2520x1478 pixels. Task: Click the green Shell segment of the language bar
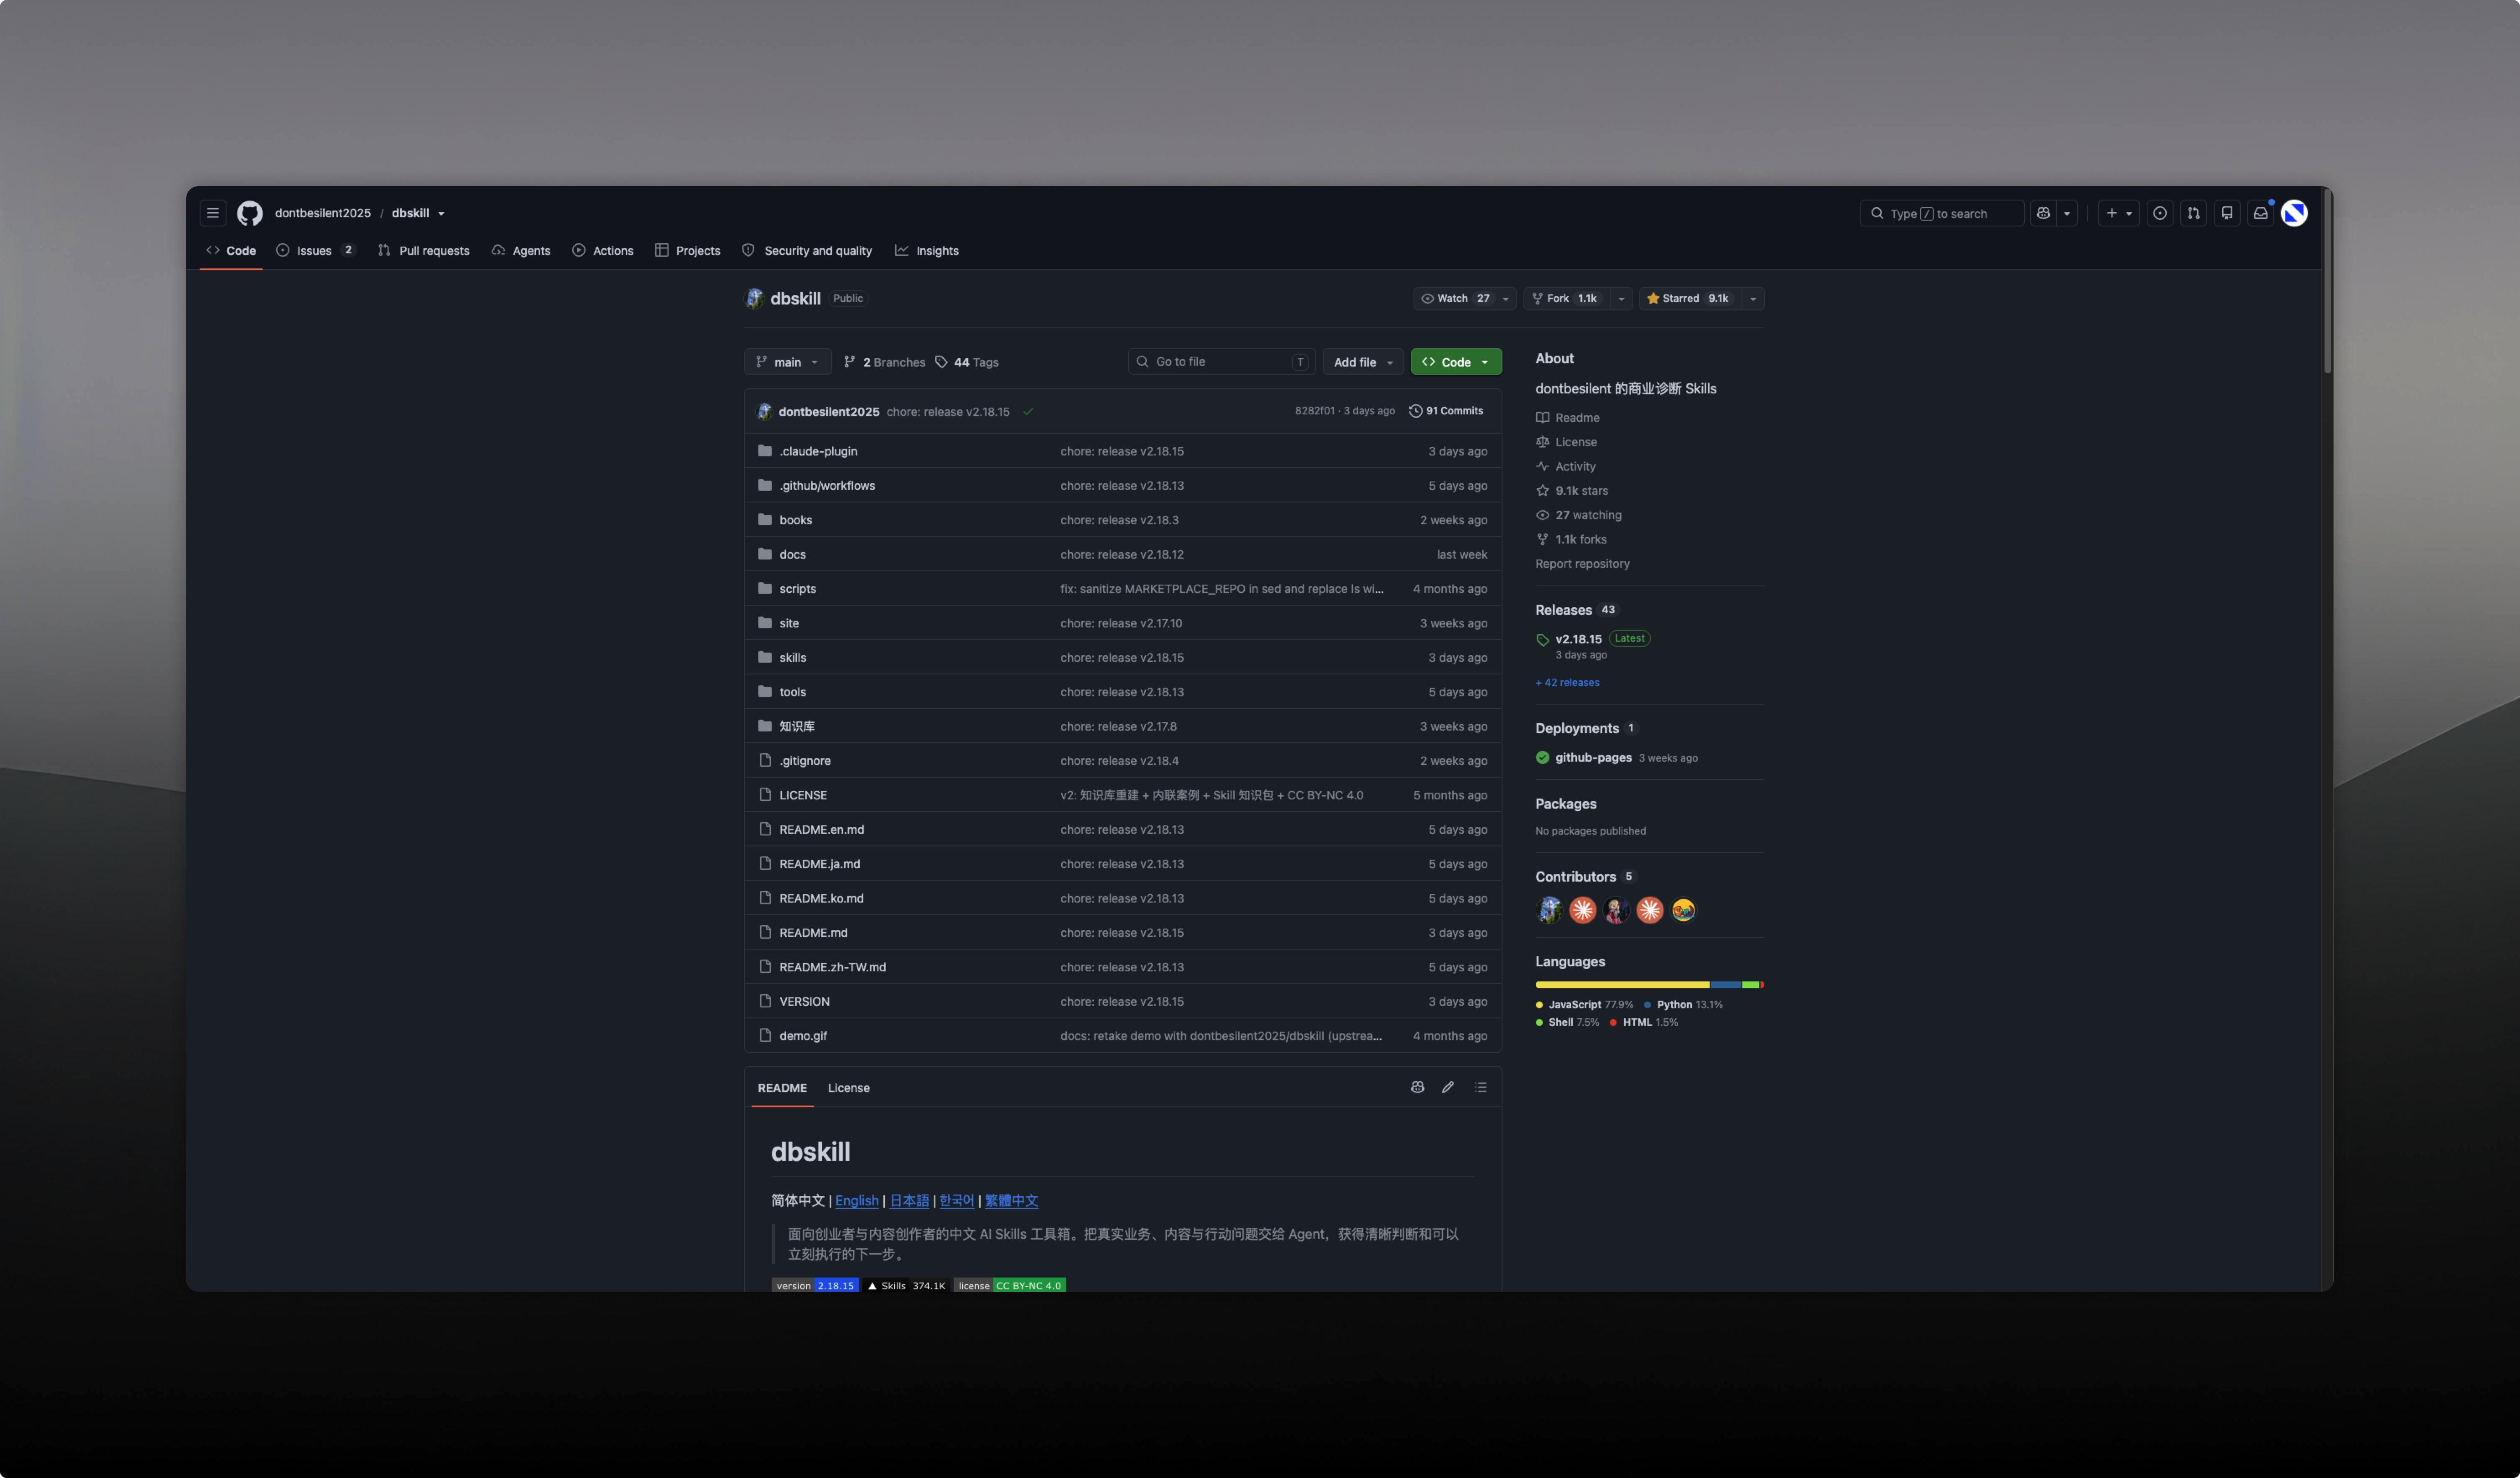pos(1751,985)
